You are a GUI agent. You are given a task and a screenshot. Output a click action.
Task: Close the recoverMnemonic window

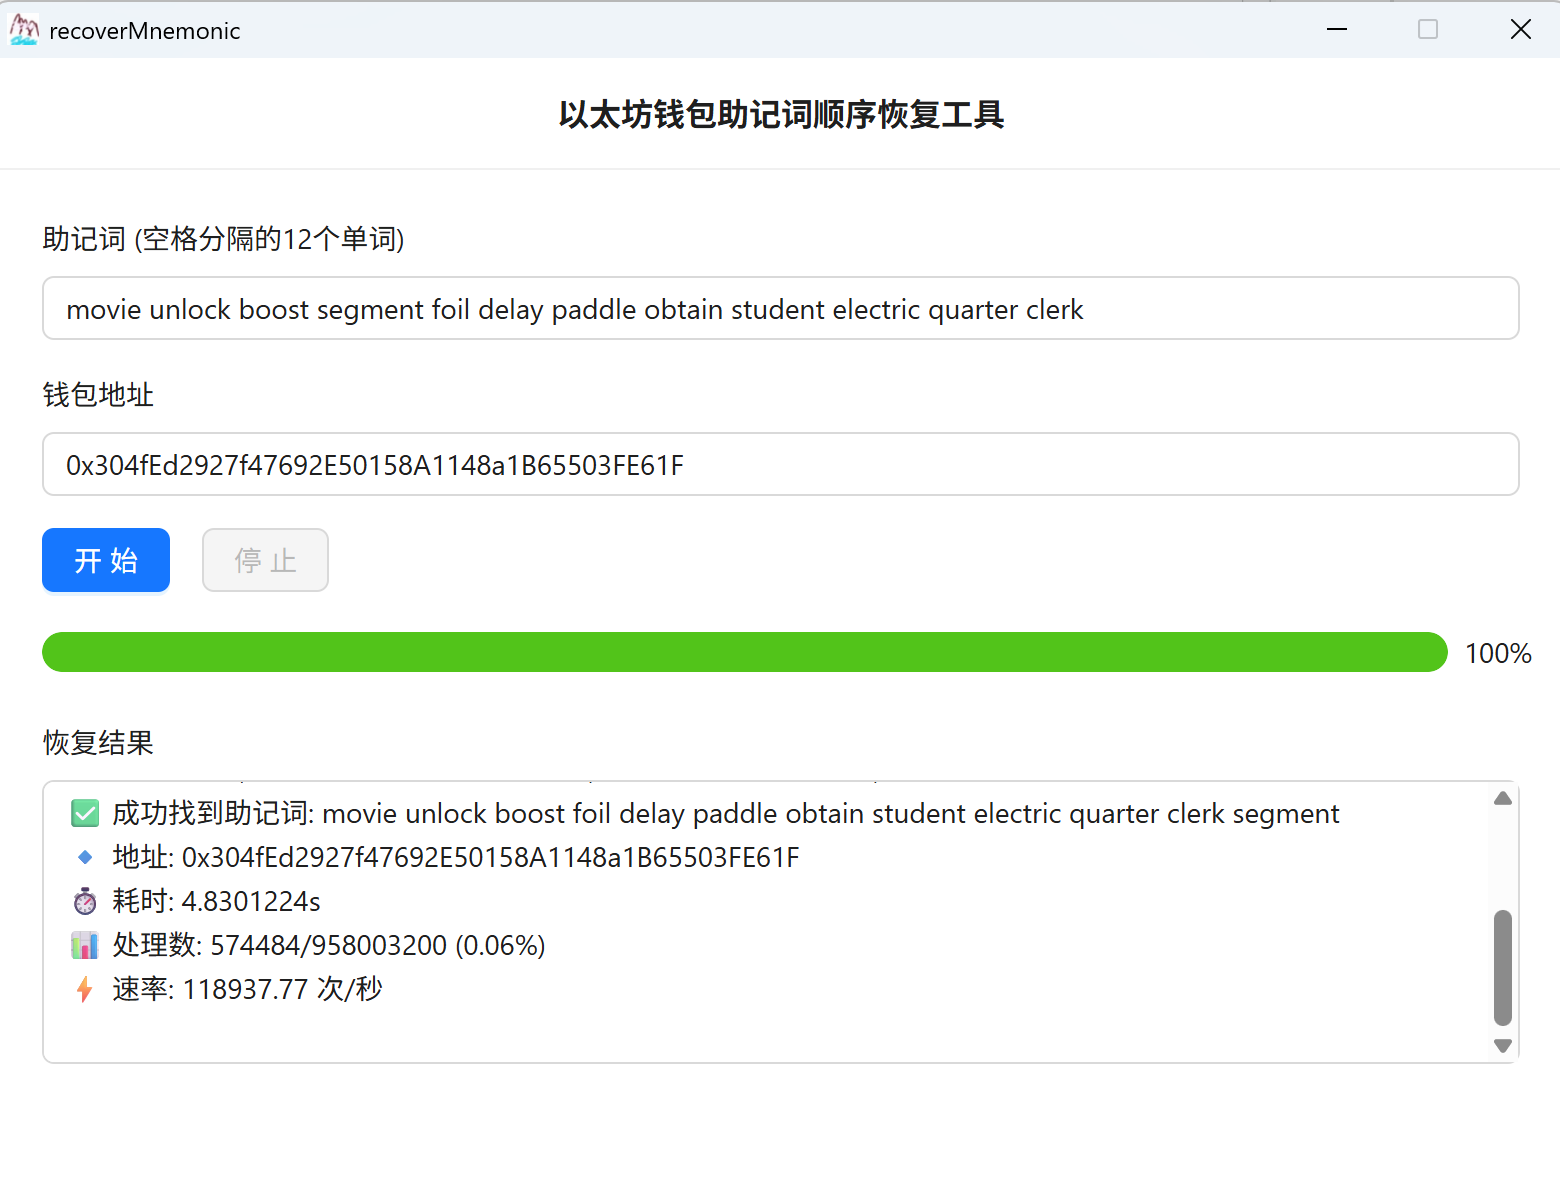(x=1520, y=30)
